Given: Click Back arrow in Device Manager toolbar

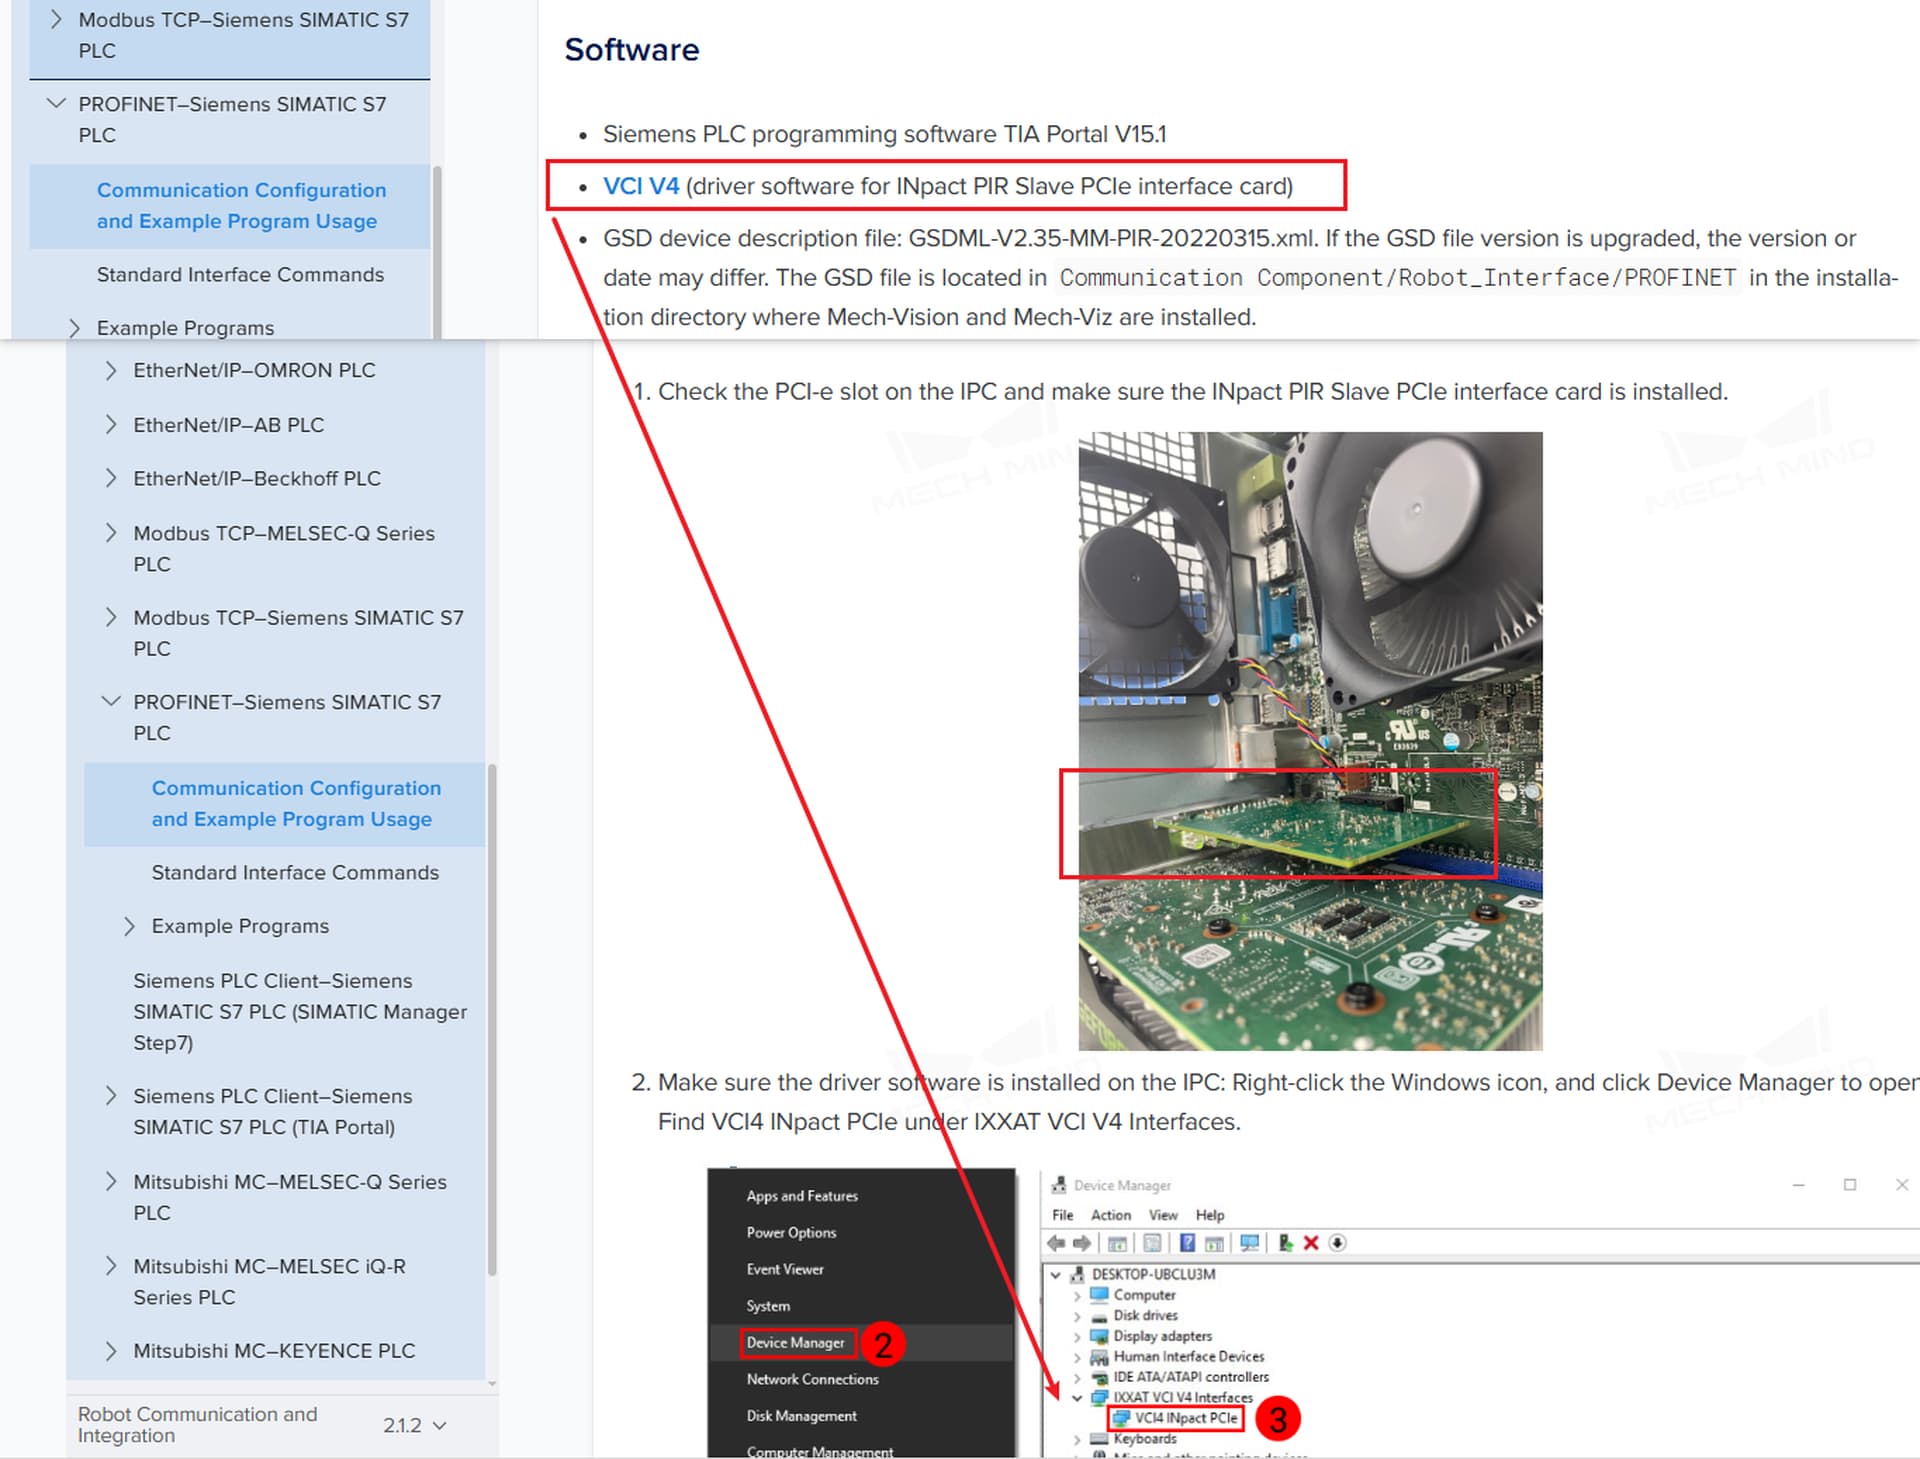Looking at the screenshot, I should click(x=1056, y=1243).
